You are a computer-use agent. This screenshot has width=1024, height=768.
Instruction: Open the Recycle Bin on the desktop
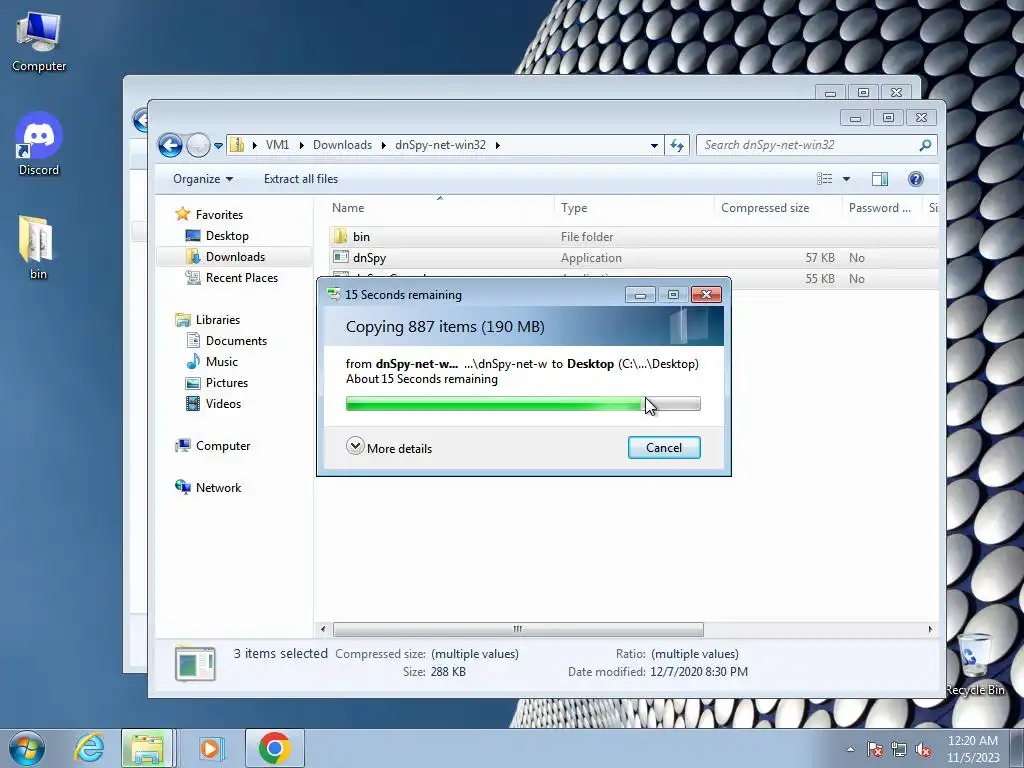click(x=975, y=664)
